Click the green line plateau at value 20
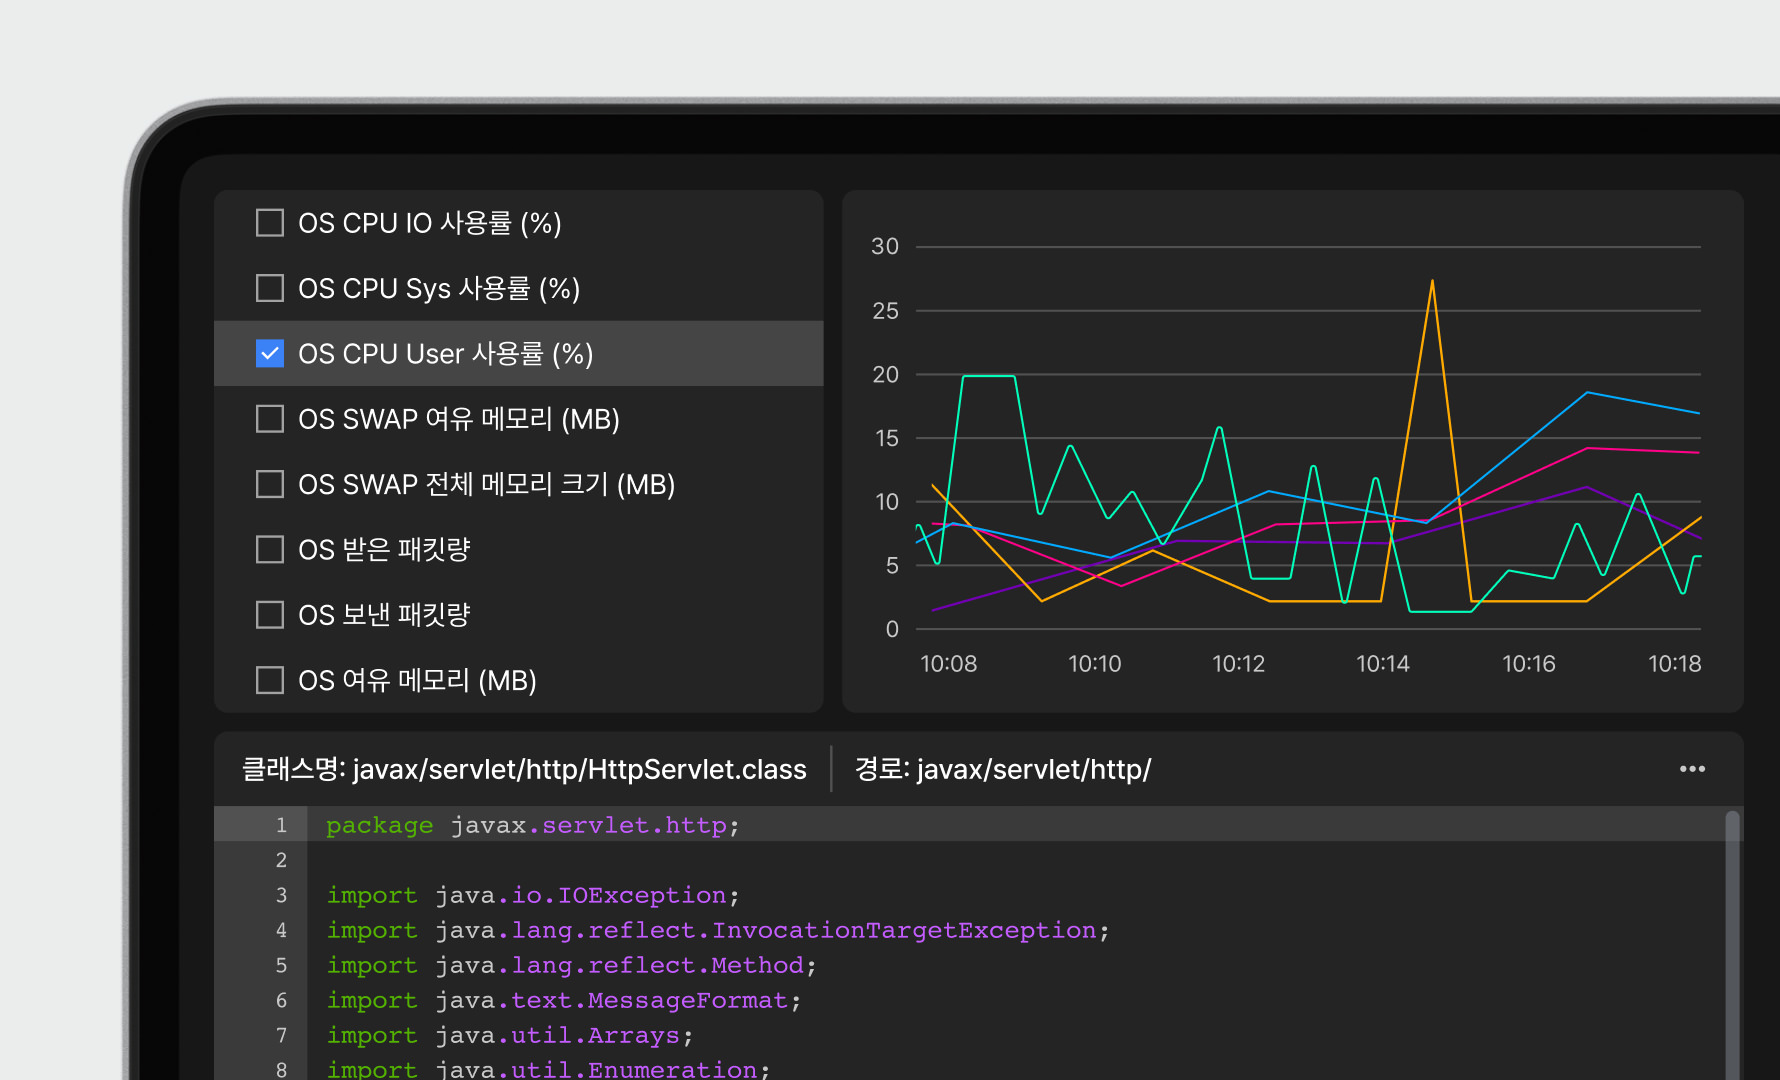1780x1080 pixels. (988, 376)
